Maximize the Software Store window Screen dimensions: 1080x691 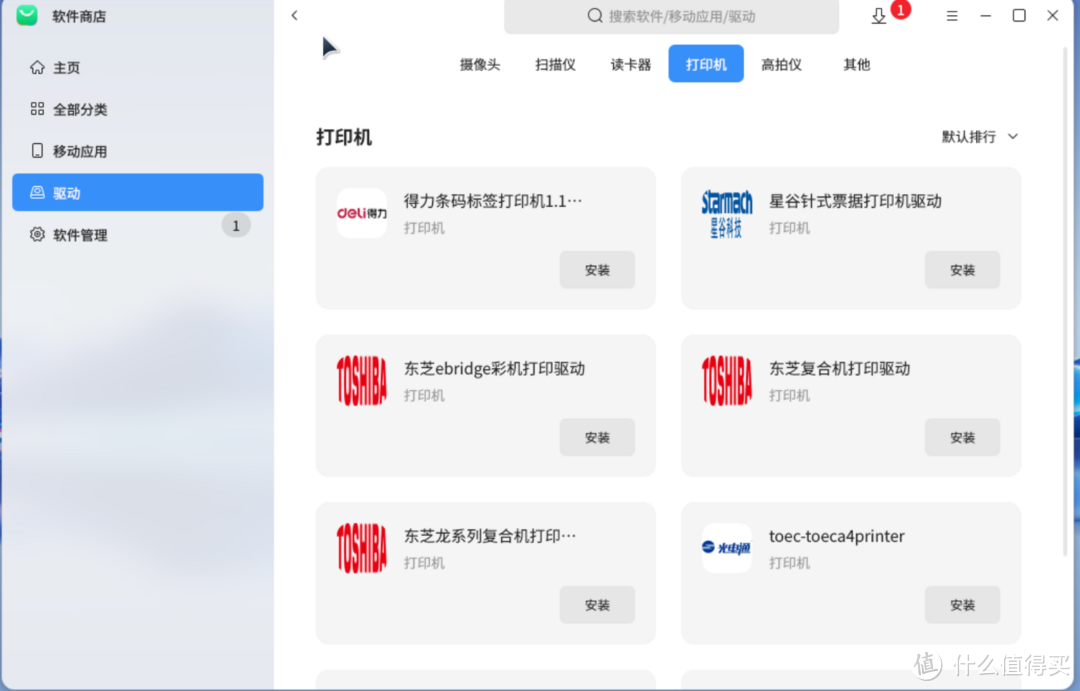point(1019,15)
